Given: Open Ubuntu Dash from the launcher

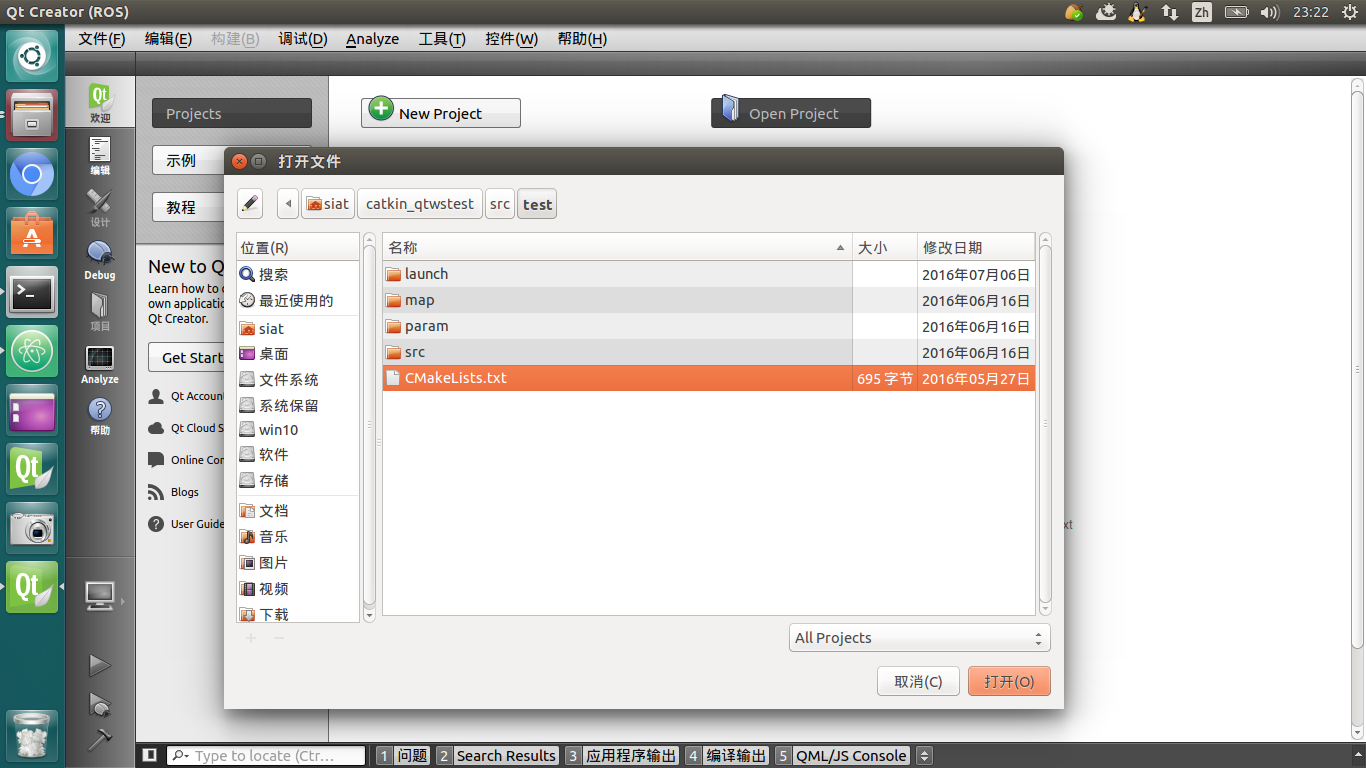Looking at the screenshot, I should (32, 56).
